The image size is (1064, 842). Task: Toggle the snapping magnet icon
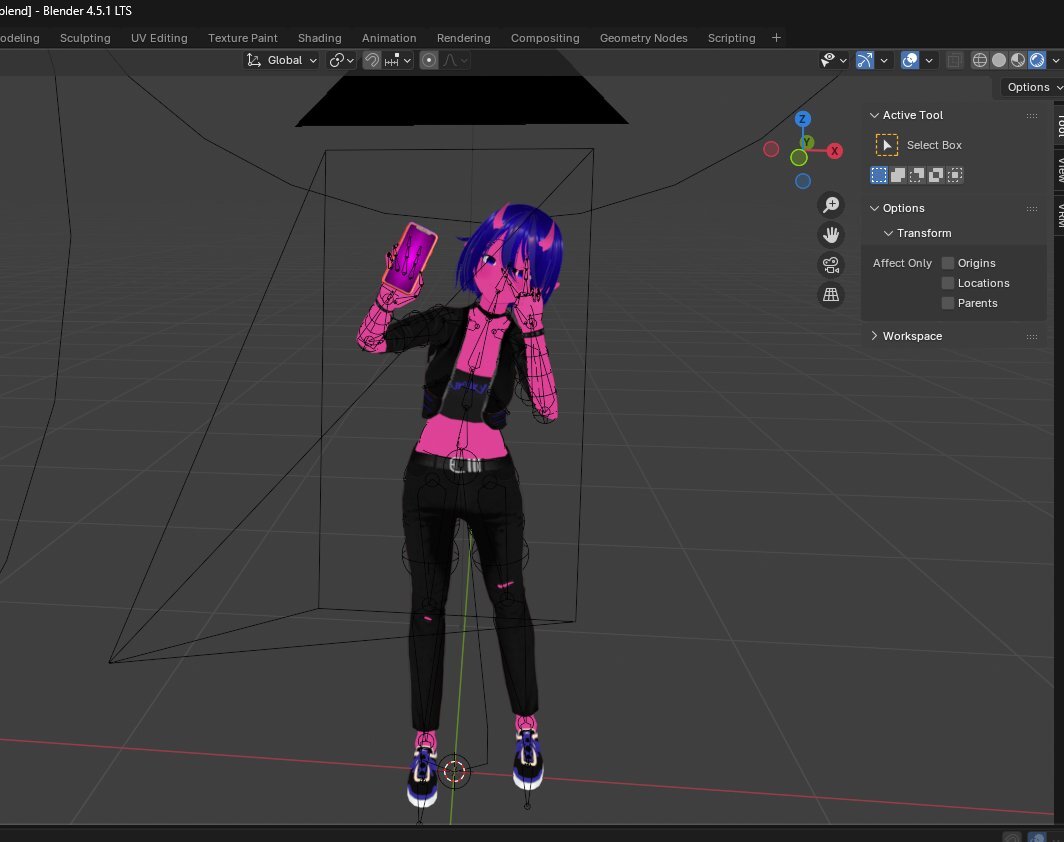(371, 60)
